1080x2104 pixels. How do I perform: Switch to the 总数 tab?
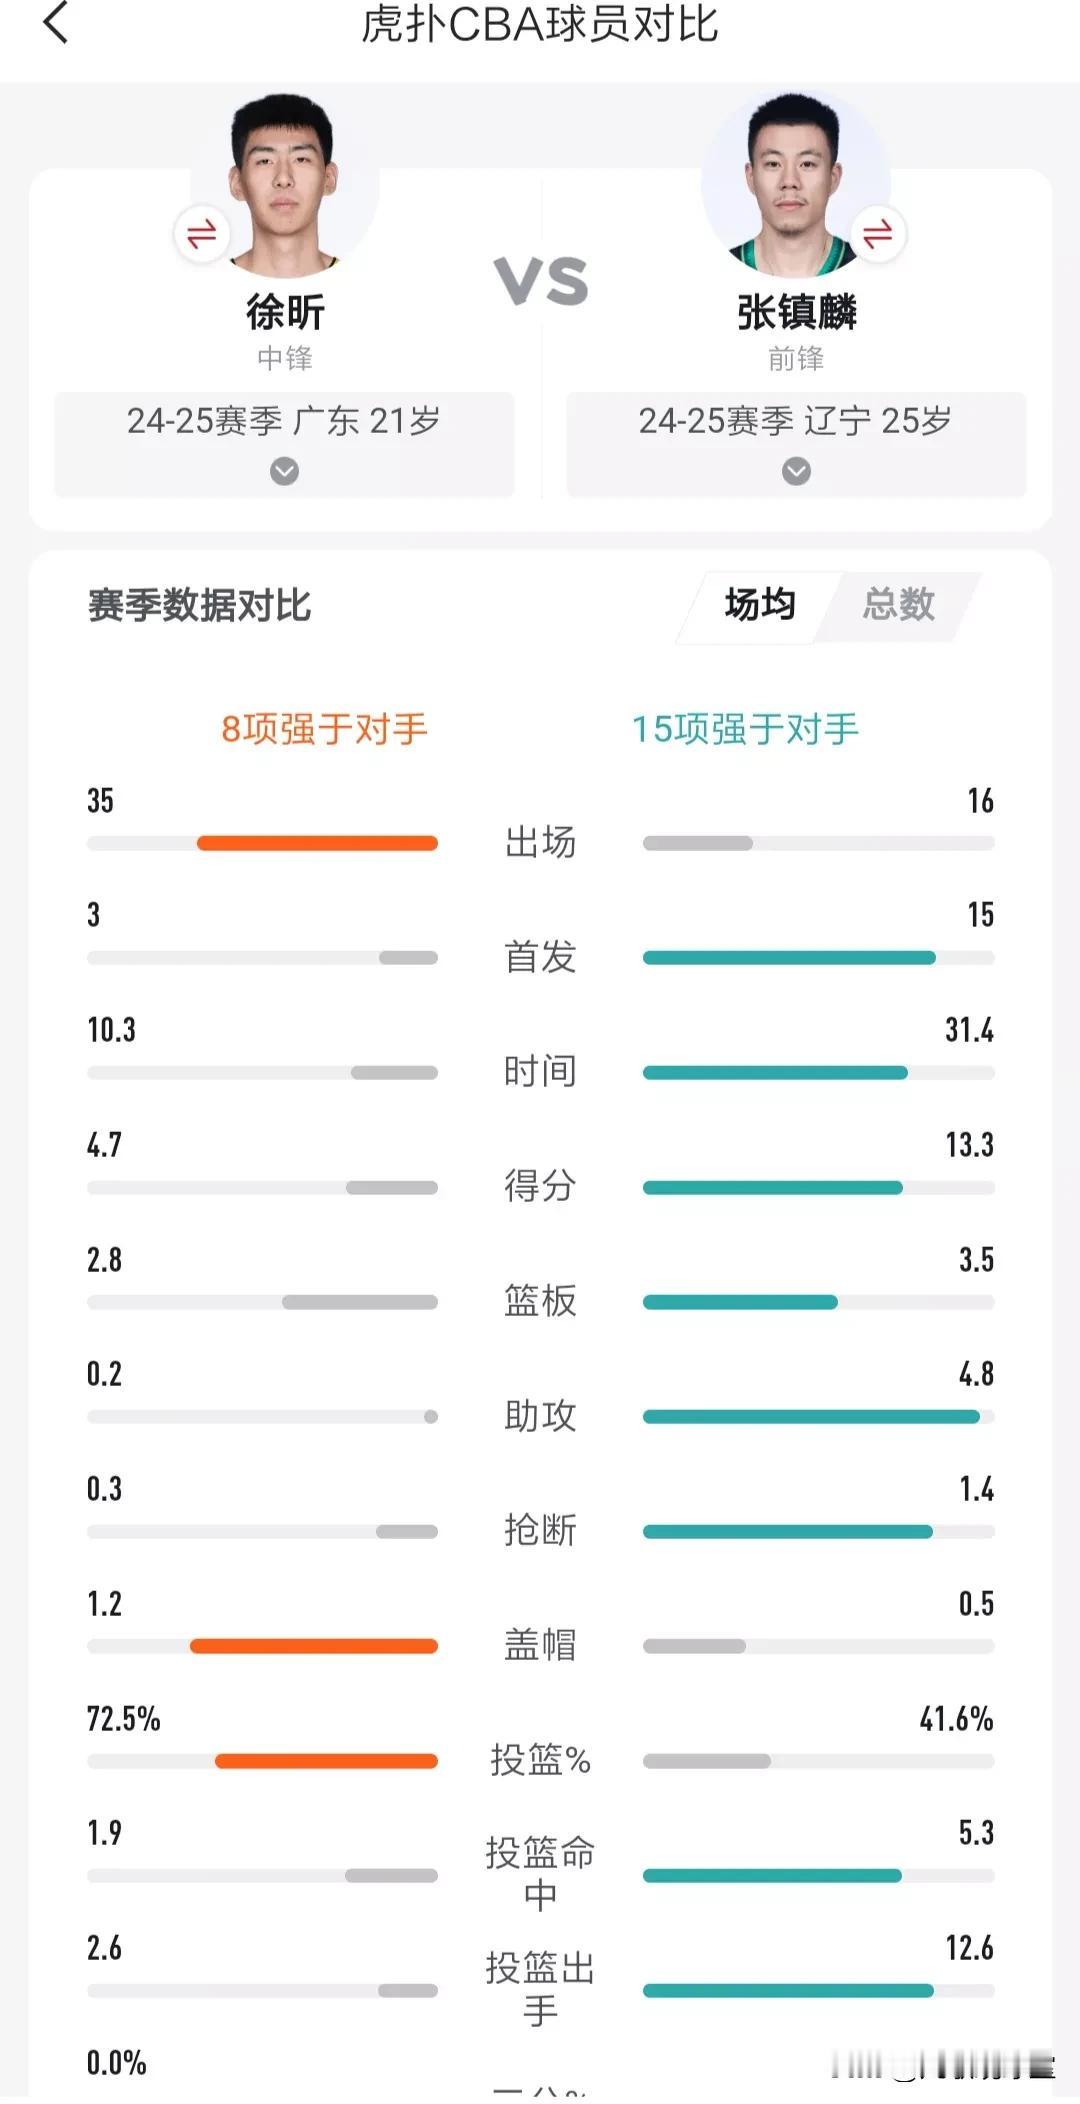pyautogui.click(x=898, y=605)
